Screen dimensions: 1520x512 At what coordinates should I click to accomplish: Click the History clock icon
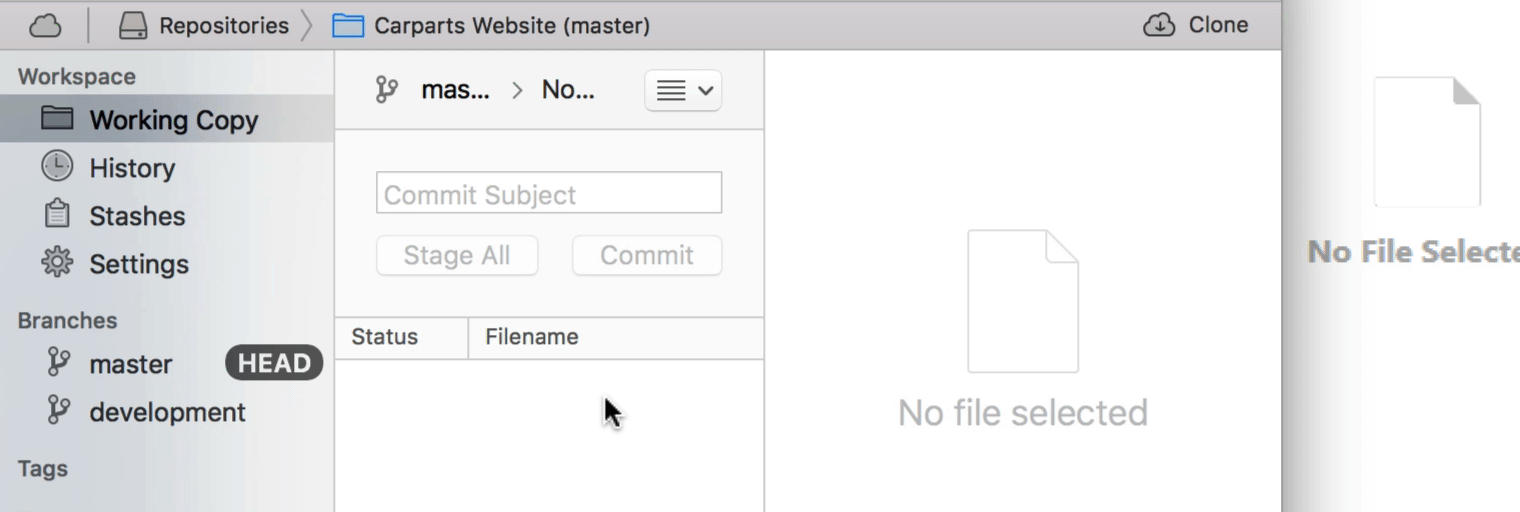(57, 167)
